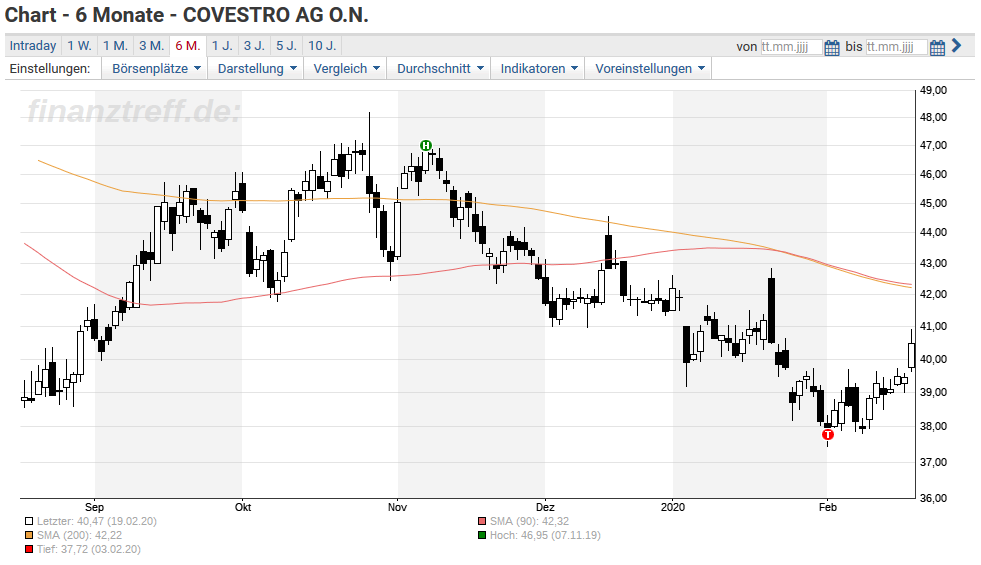Select the 5 J. timeframe tab

pyautogui.click(x=287, y=46)
